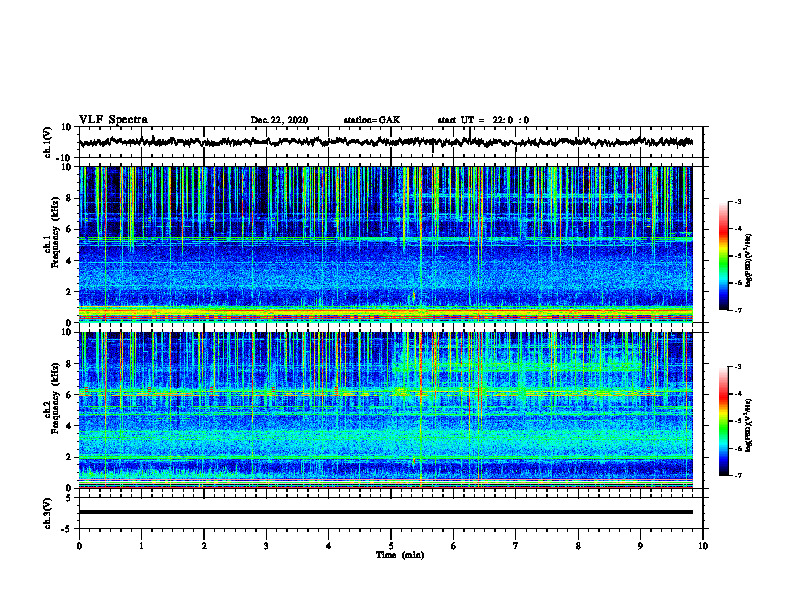Click the thick black ch.3(V) signal line

(386, 512)
